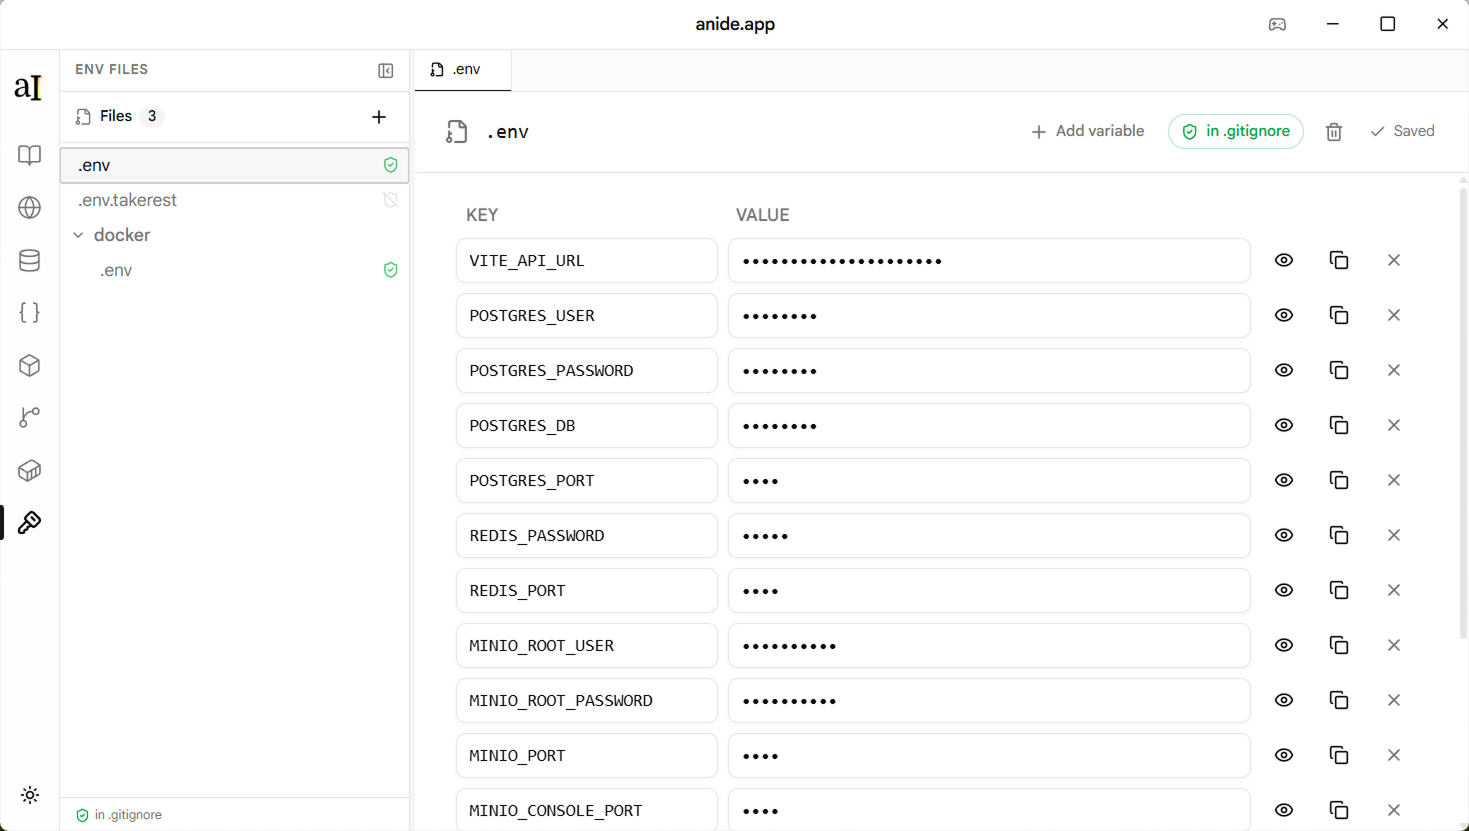Open the root .env file in list
This screenshot has width=1469, height=831.
tap(234, 165)
